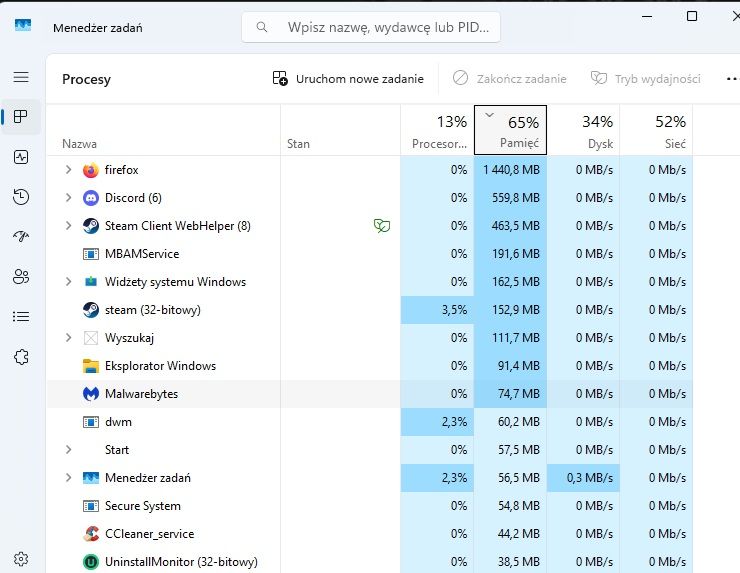740x573 pixels.
Task: Click the Steam Client WebHelper icon
Action: coord(91,226)
